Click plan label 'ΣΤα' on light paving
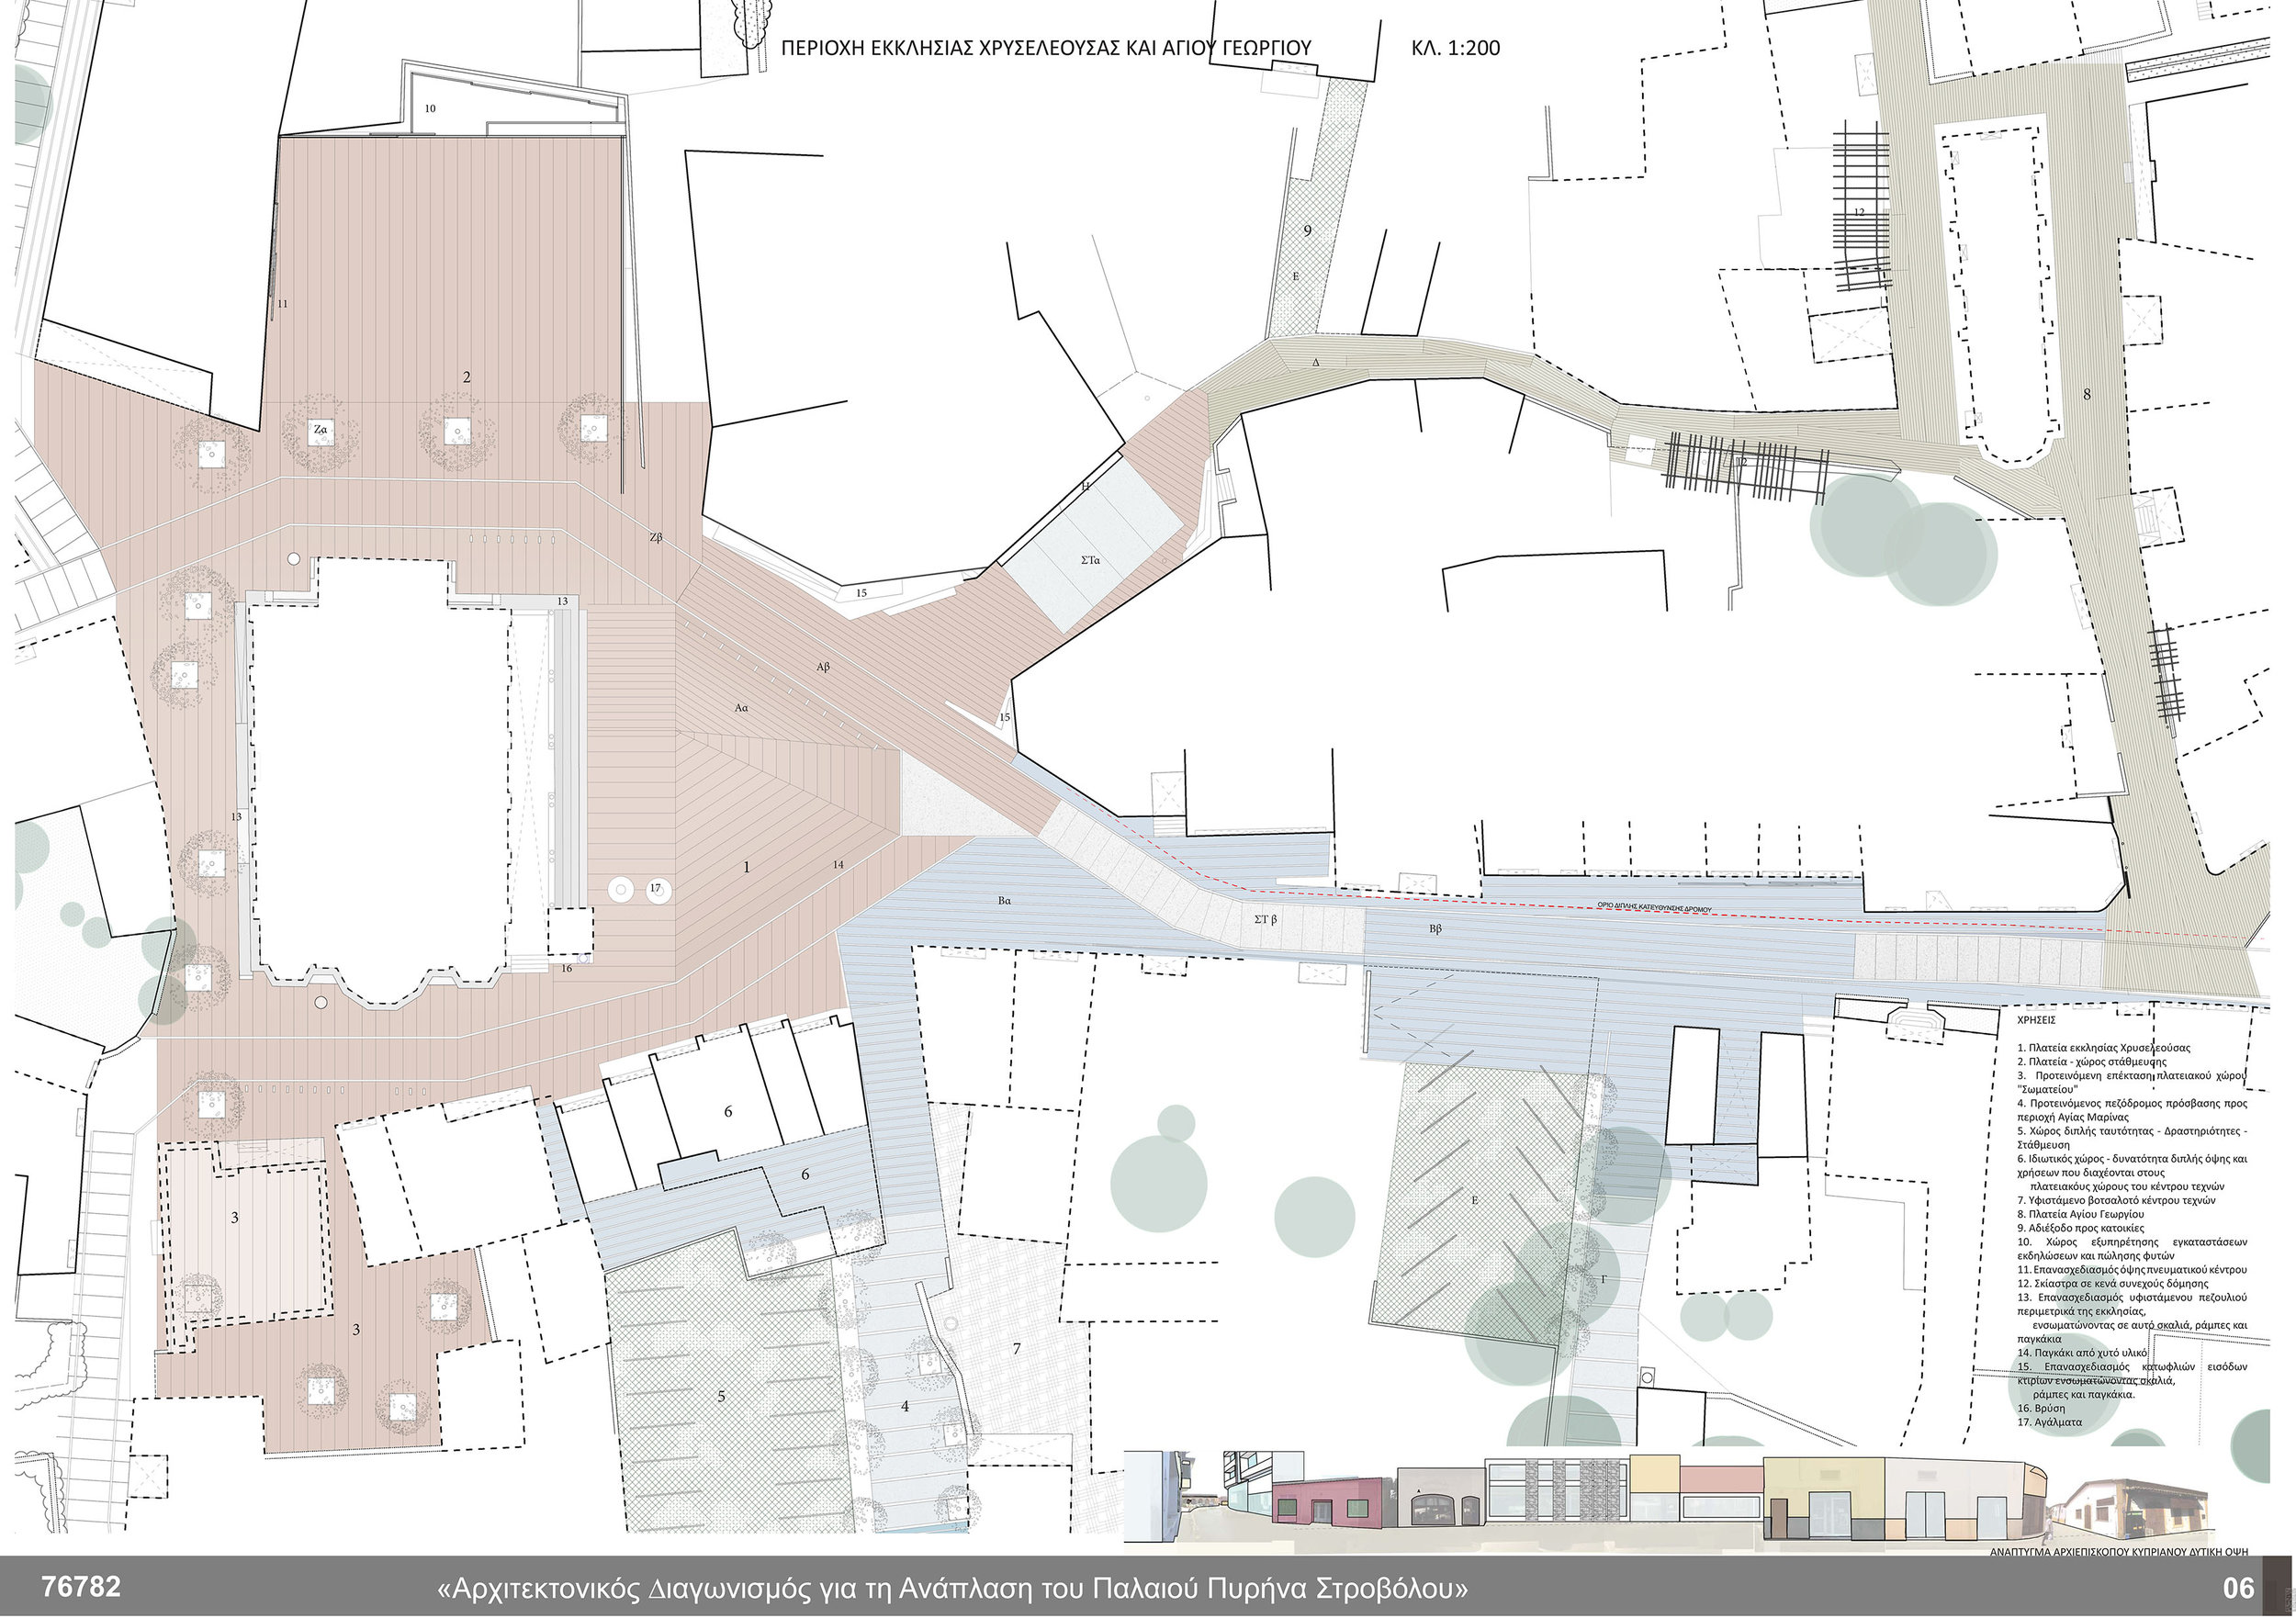2296x1618 pixels. tap(1090, 561)
